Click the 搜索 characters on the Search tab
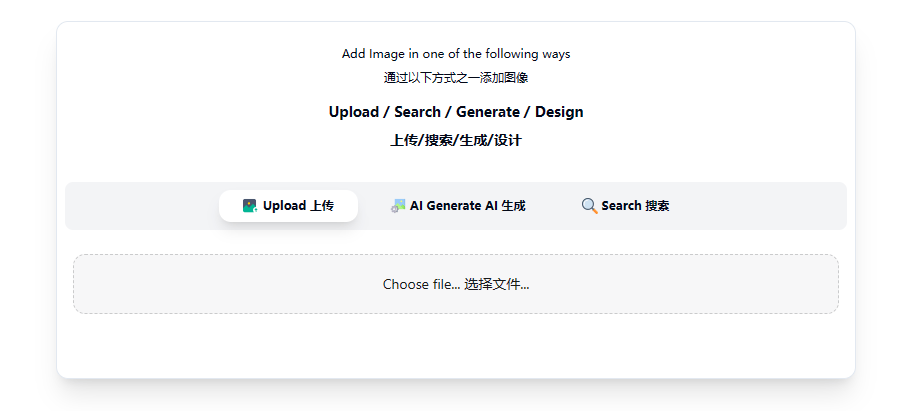The image size is (917, 411). (x=657, y=206)
